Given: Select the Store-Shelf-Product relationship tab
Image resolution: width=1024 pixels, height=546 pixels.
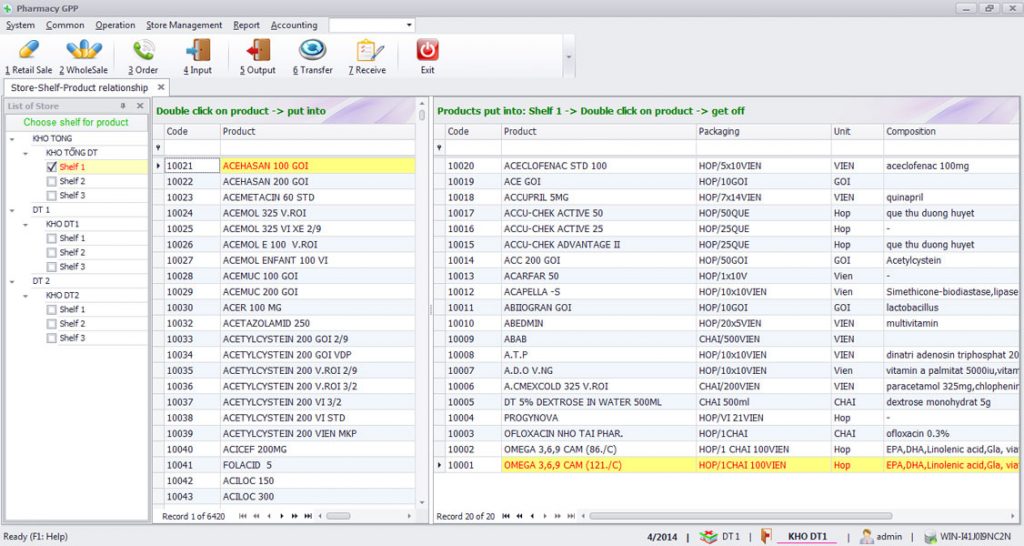Looking at the screenshot, I should point(79,88).
